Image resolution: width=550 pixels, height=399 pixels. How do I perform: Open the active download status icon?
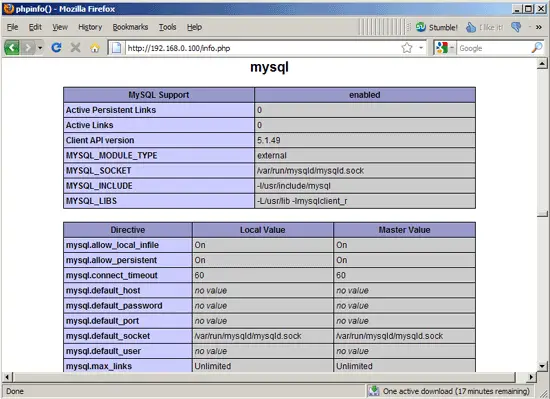pyautogui.click(x=374, y=391)
